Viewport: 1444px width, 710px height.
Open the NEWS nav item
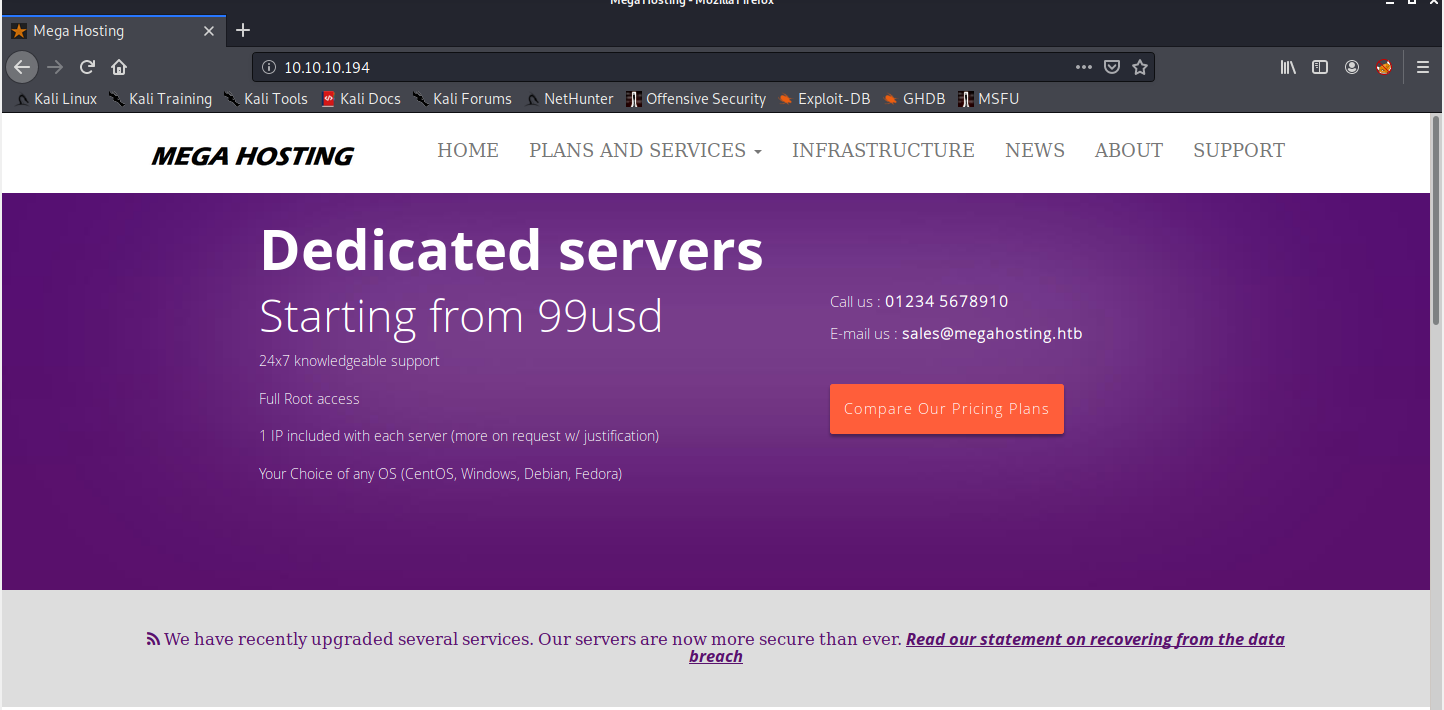click(1035, 151)
